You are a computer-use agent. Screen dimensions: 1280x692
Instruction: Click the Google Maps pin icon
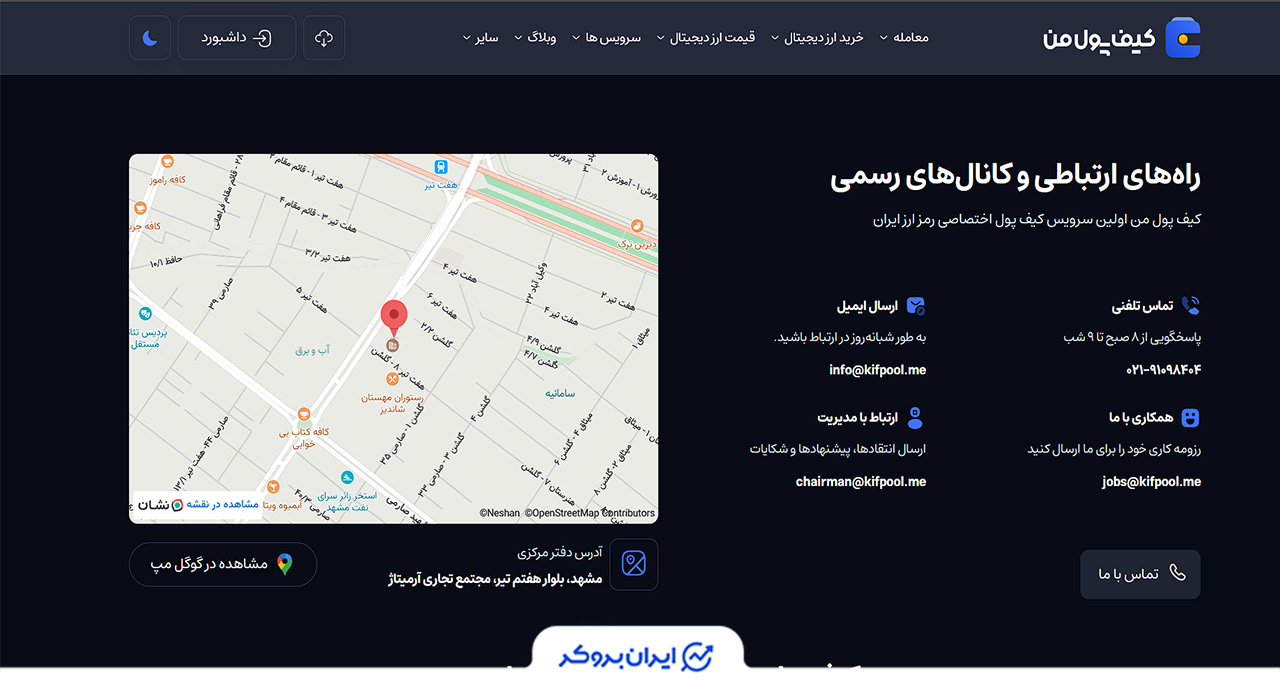pos(285,564)
